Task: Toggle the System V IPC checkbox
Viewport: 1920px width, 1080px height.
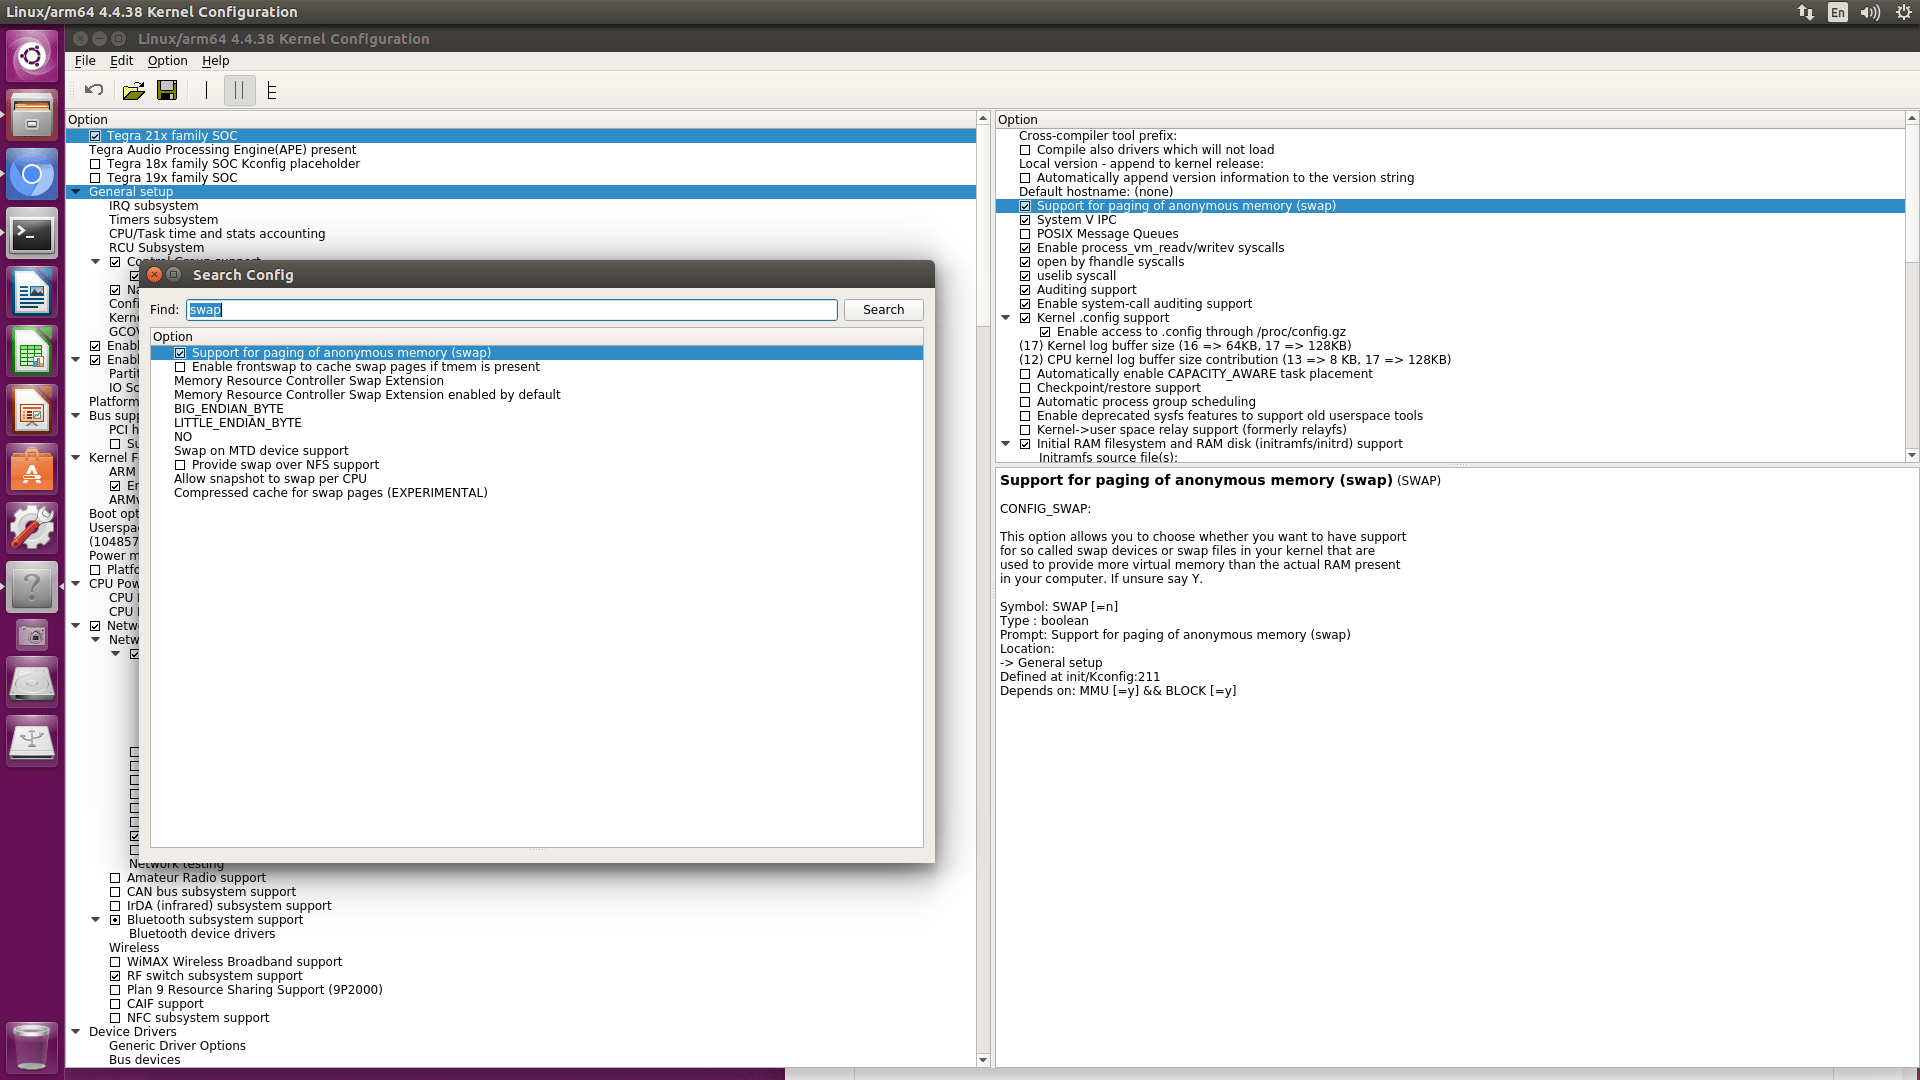Action: (x=1025, y=220)
